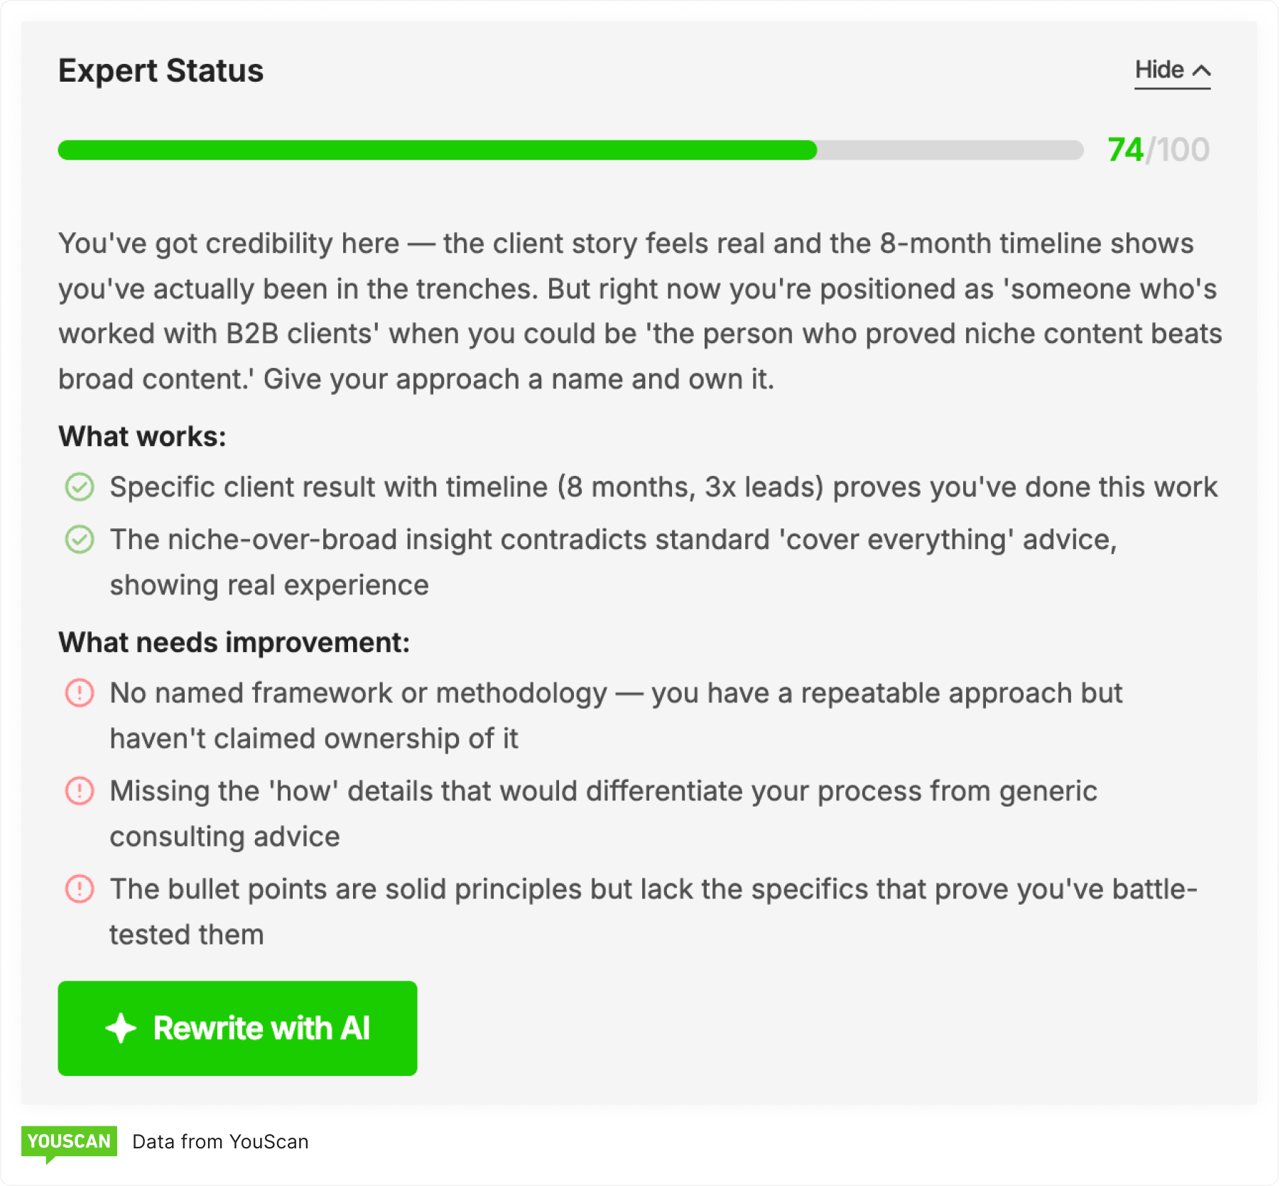Click the YouScan logo badge at the bottom

pyautogui.click(x=69, y=1141)
